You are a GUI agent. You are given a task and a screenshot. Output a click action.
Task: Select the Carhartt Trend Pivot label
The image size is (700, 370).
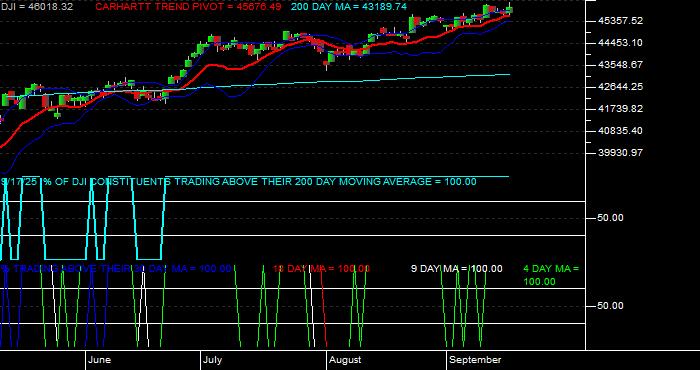[x=188, y=7]
